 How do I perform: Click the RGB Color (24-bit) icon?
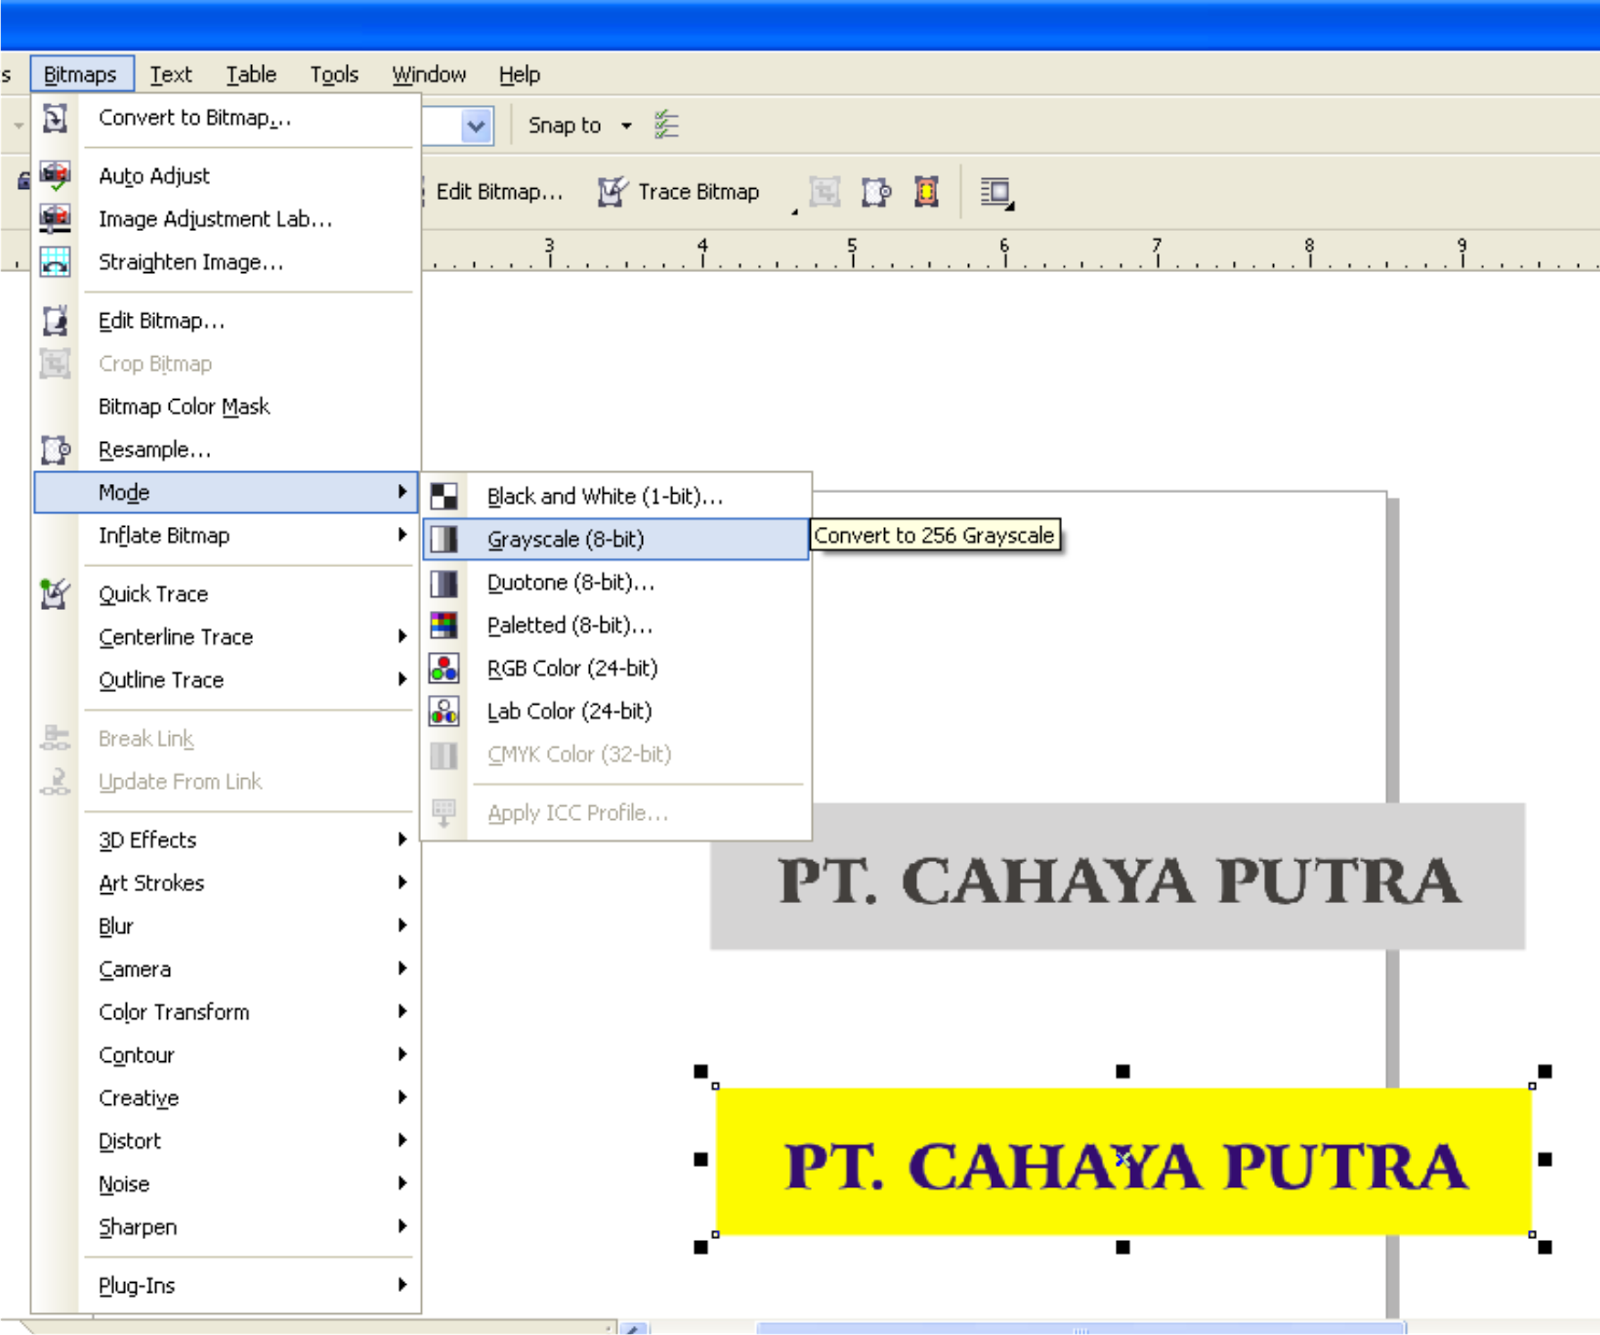point(443,668)
